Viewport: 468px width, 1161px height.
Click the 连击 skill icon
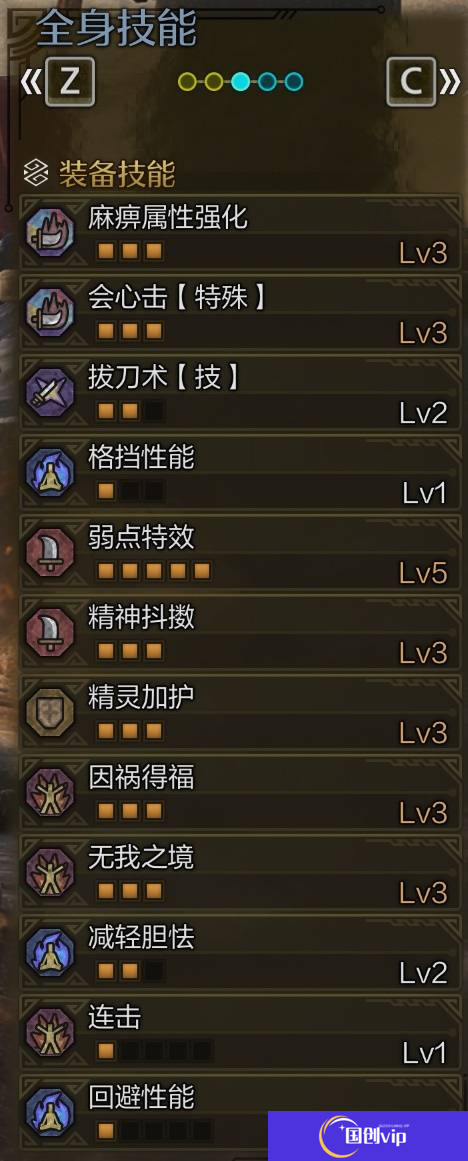coord(50,1032)
